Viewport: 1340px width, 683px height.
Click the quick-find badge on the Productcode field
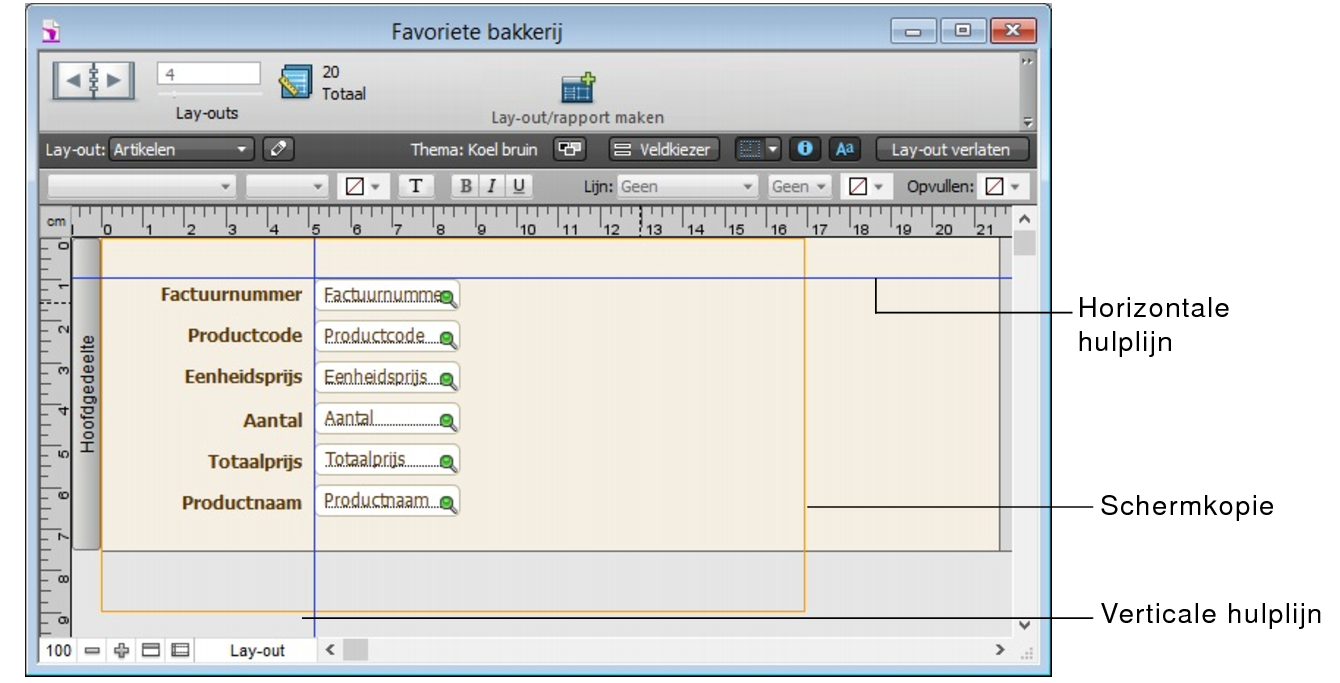point(448,340)
